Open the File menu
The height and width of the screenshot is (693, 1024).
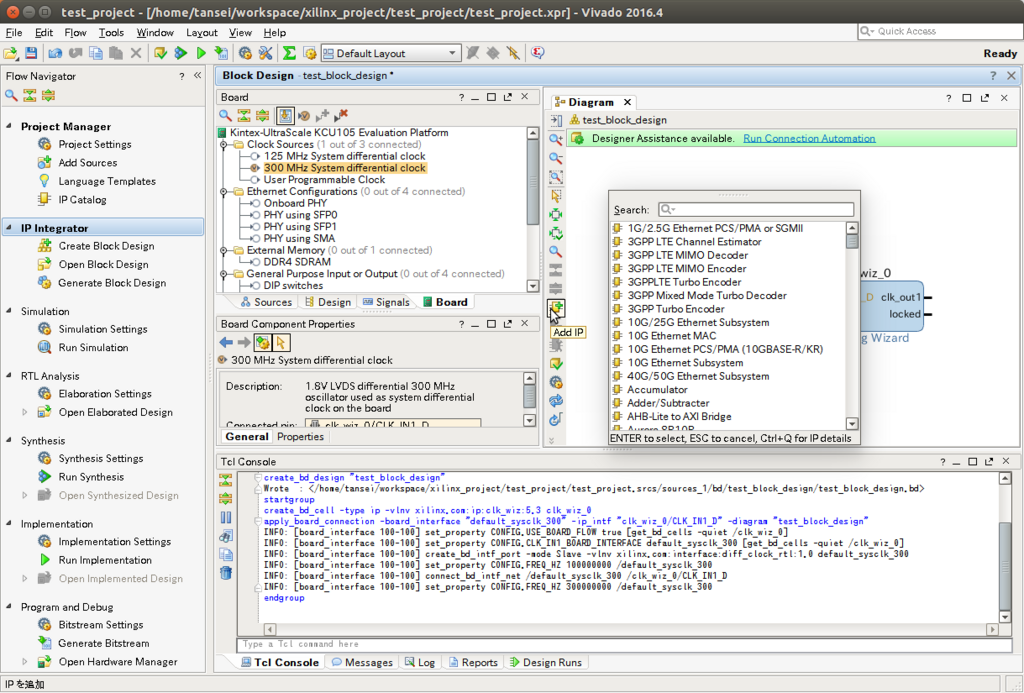(x=14, y=33)
